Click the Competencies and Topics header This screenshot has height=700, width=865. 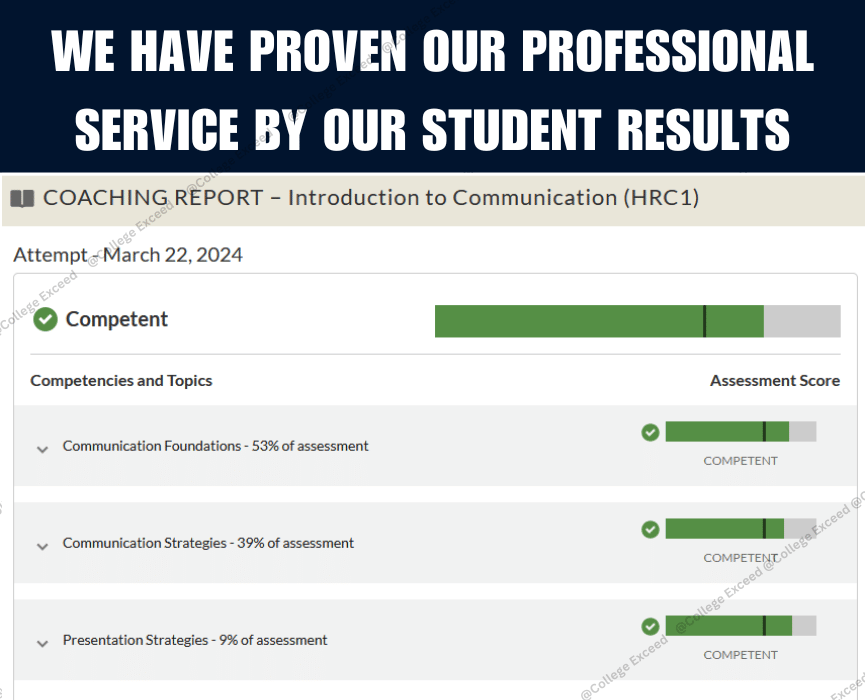121,381
